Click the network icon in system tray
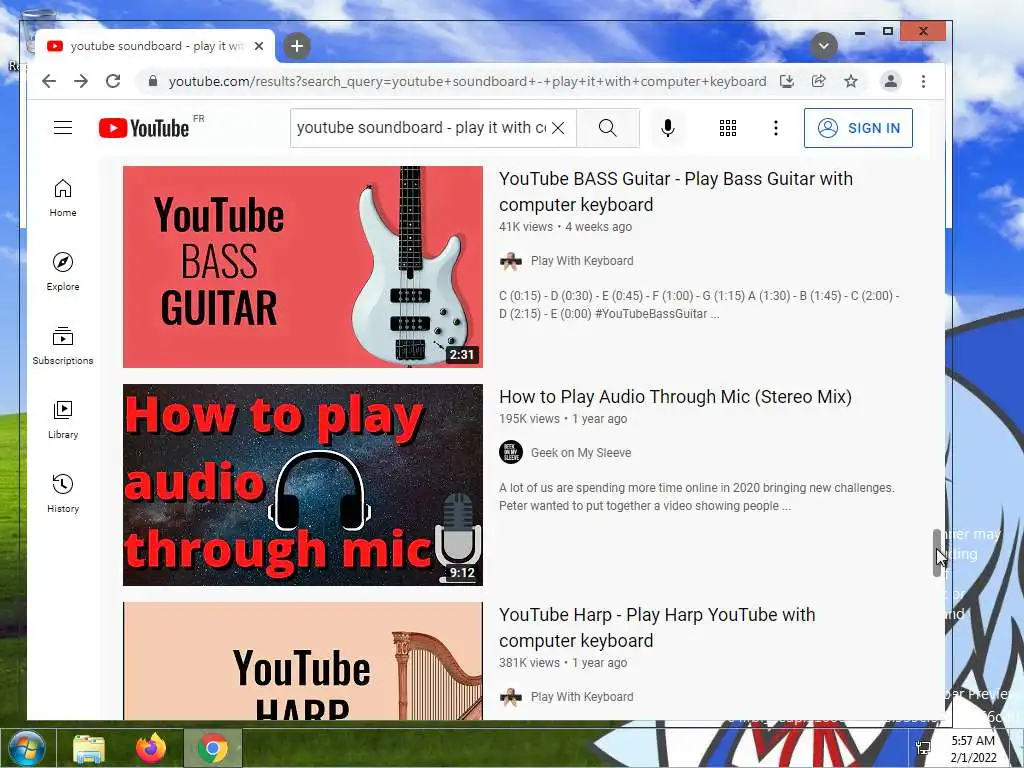The height and width of the screenshot is (768, 1024). coord(923,748)
